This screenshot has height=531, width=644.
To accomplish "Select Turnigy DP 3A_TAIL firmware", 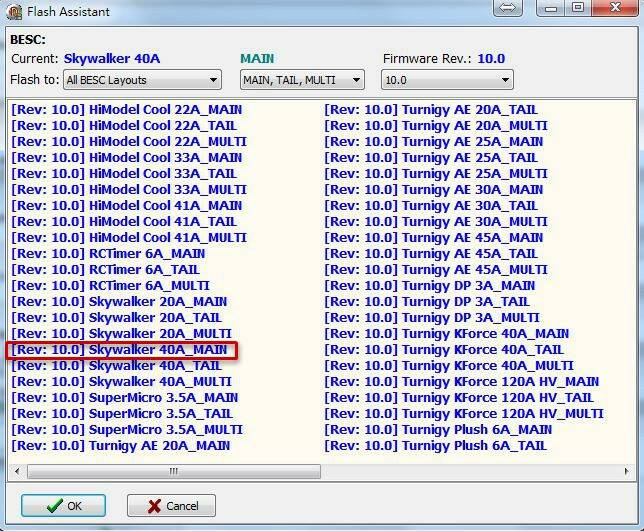I will (427, 302).
